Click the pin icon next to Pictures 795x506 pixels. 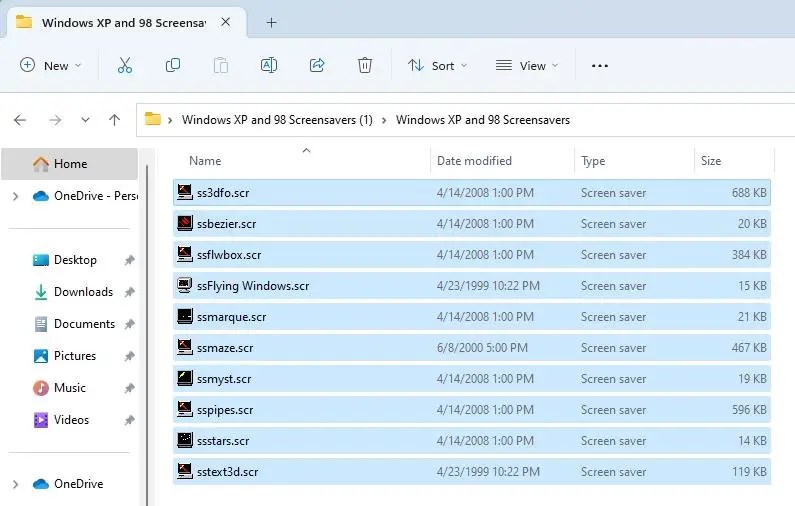129,356
